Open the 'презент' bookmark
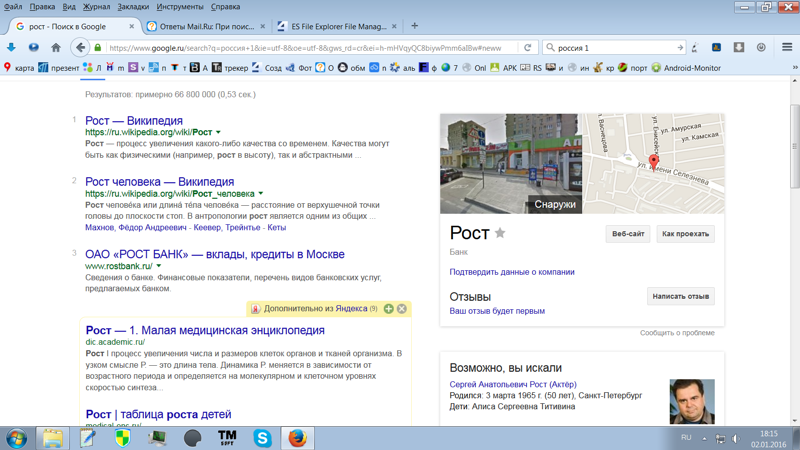 click(59, 68)
